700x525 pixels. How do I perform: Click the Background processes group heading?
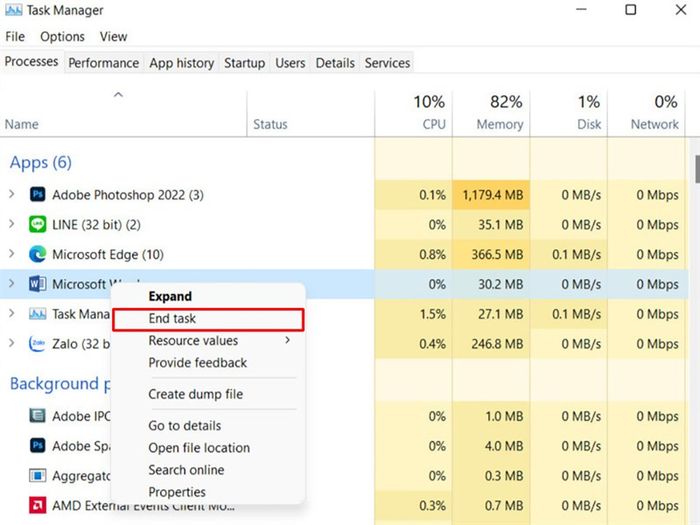60,383
